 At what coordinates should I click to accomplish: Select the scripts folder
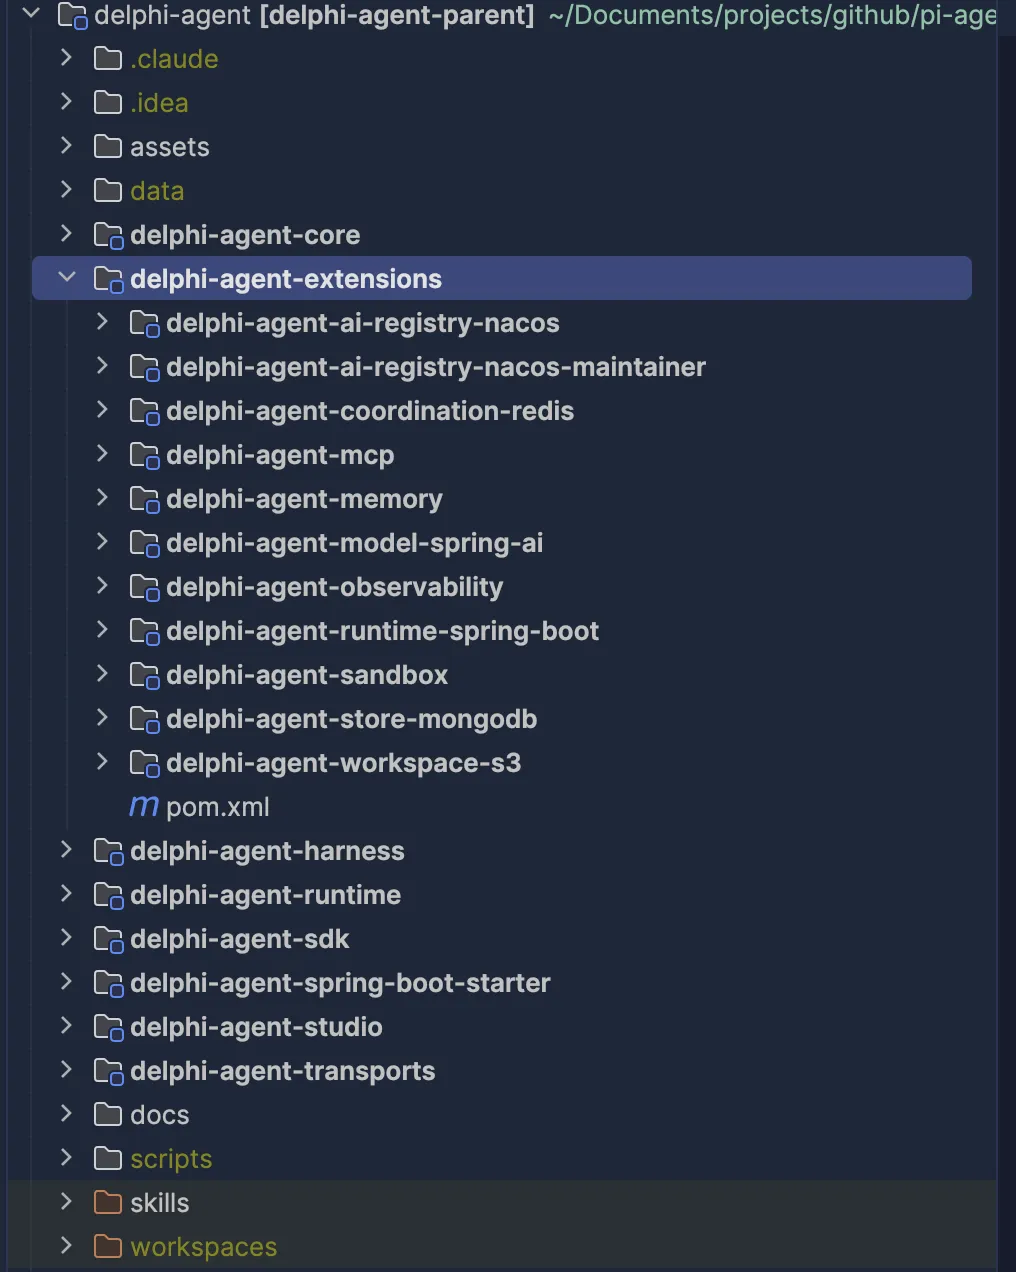[x=171, y=1159]
